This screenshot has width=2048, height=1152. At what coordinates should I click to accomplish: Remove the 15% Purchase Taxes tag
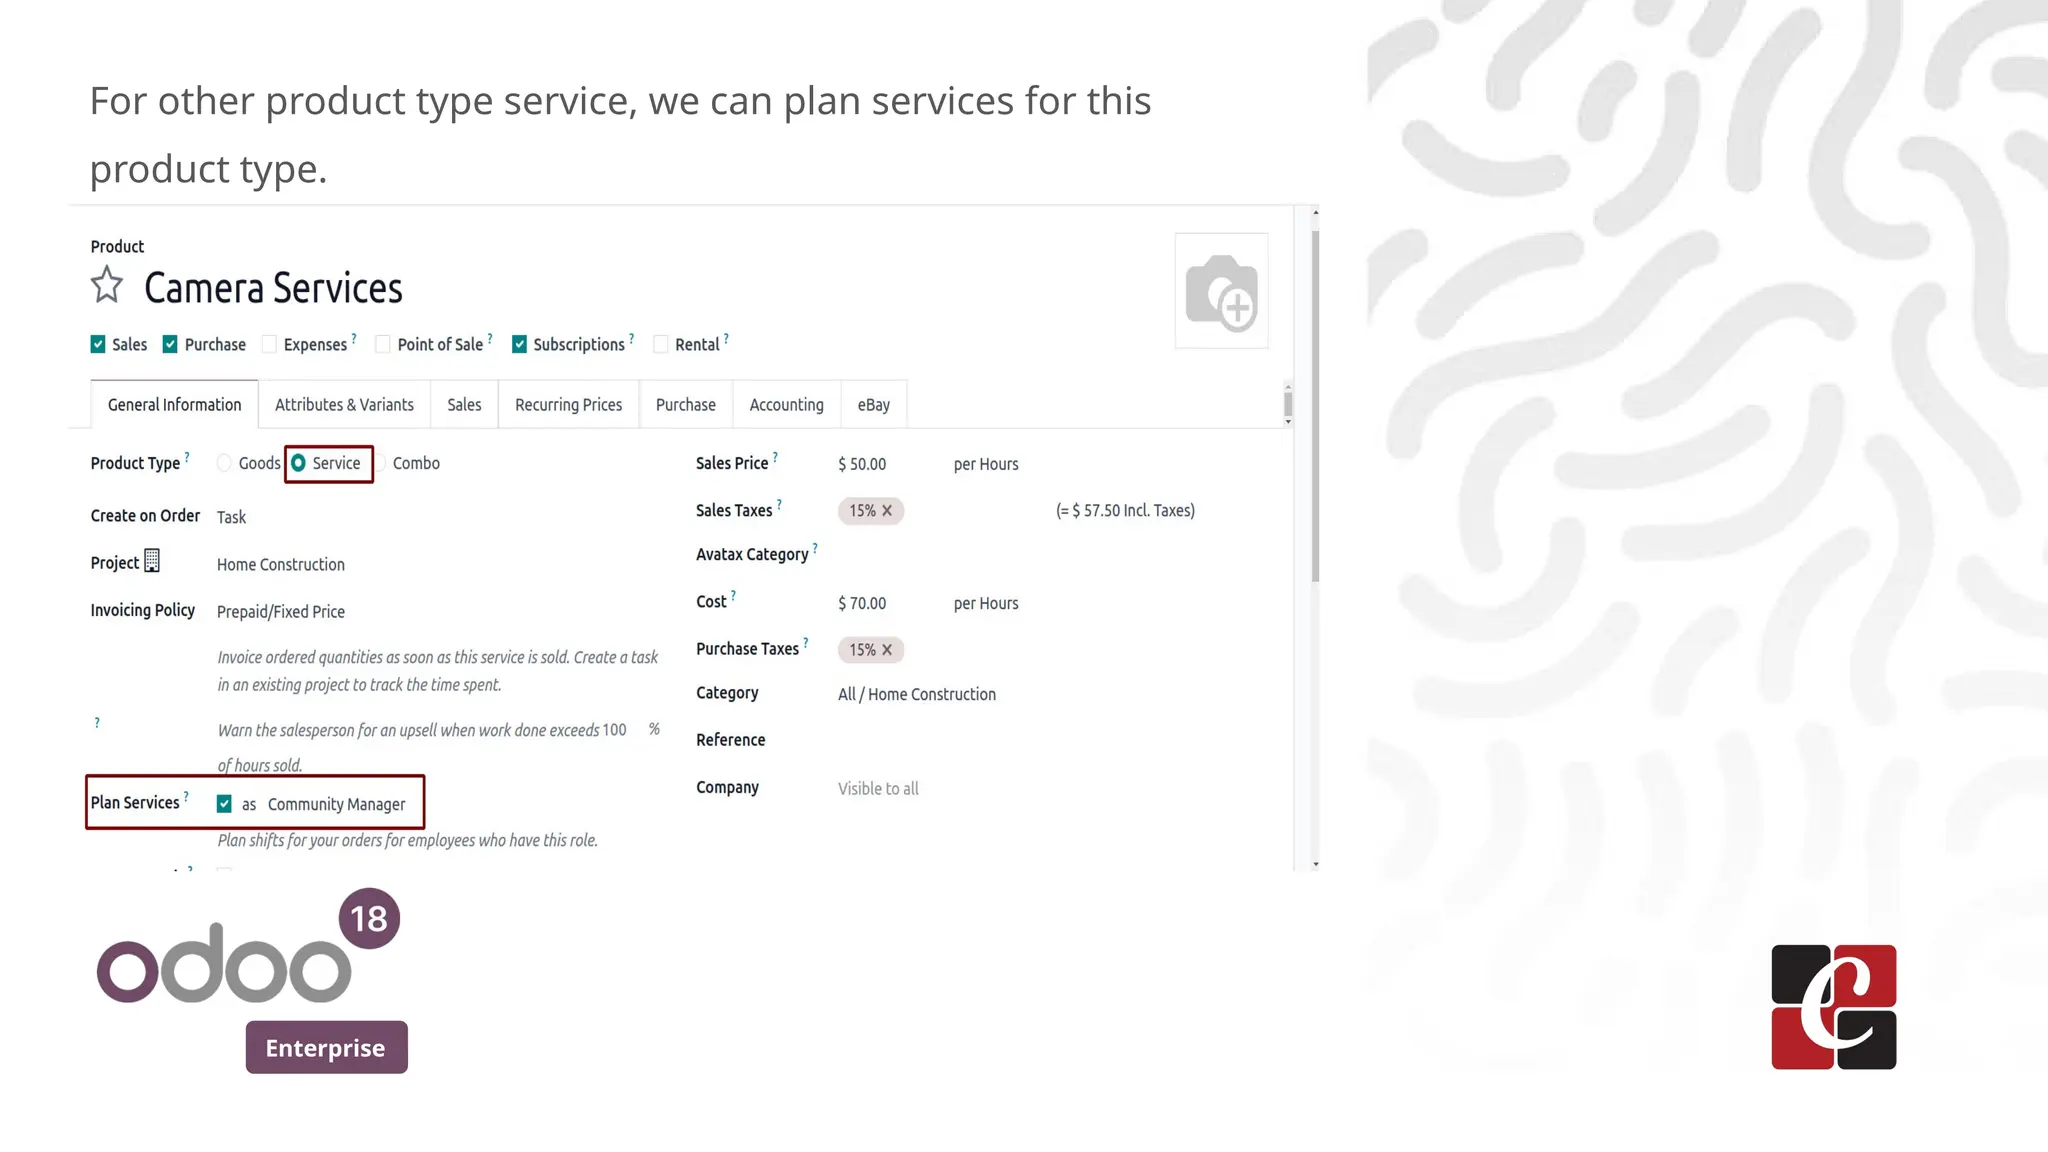[887, 650]
